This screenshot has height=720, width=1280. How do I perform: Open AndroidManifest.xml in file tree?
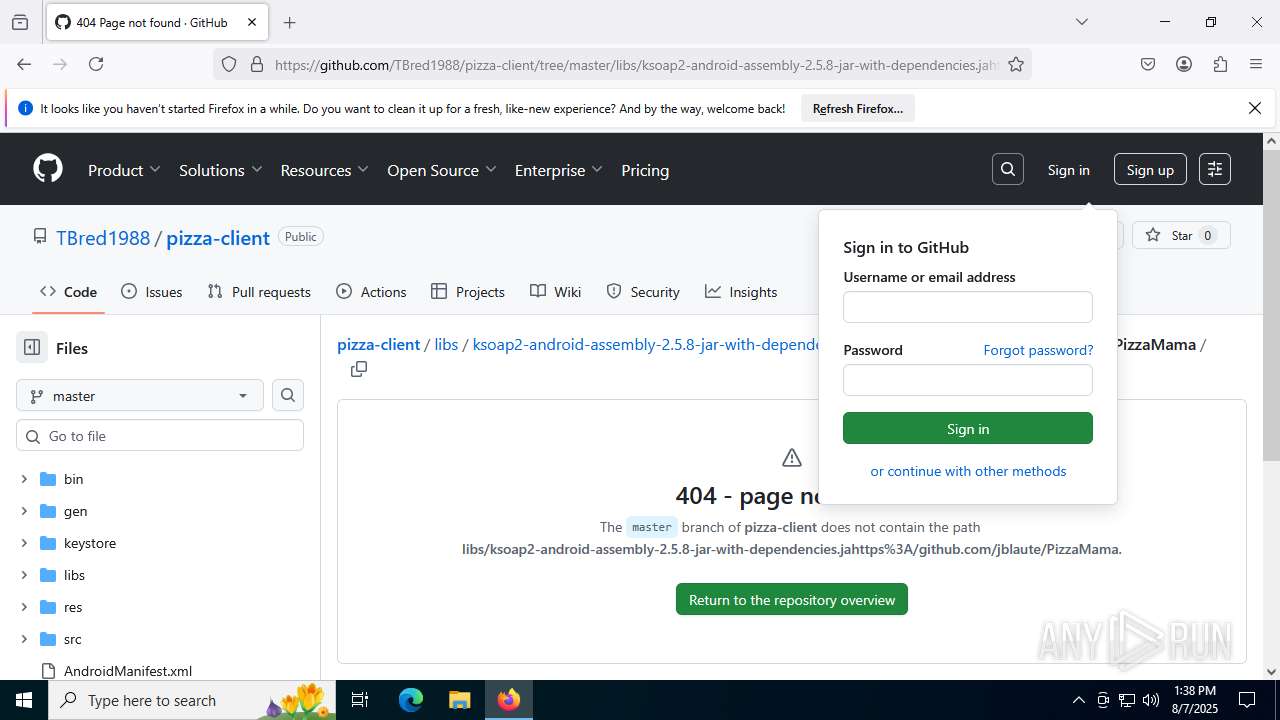pyautogui.click(x=128, y=671)
